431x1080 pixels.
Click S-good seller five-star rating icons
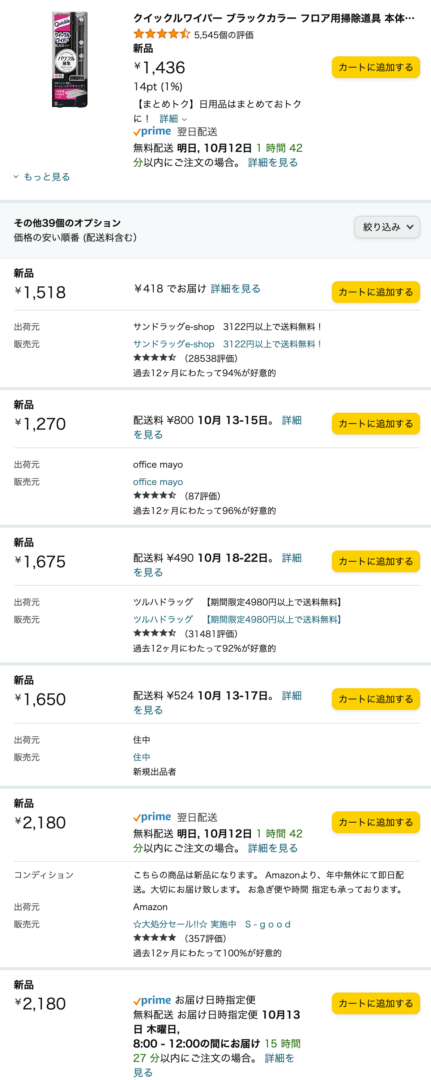click(x=155, y=939)
